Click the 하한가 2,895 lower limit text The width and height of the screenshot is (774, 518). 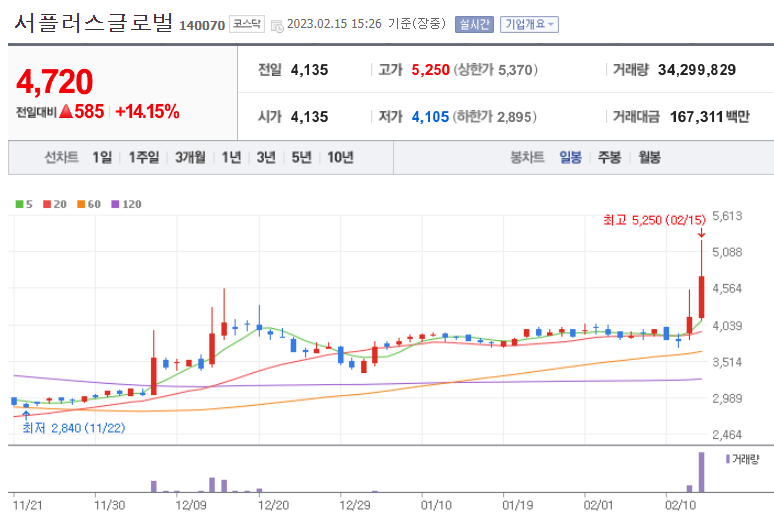pos(495,117)
